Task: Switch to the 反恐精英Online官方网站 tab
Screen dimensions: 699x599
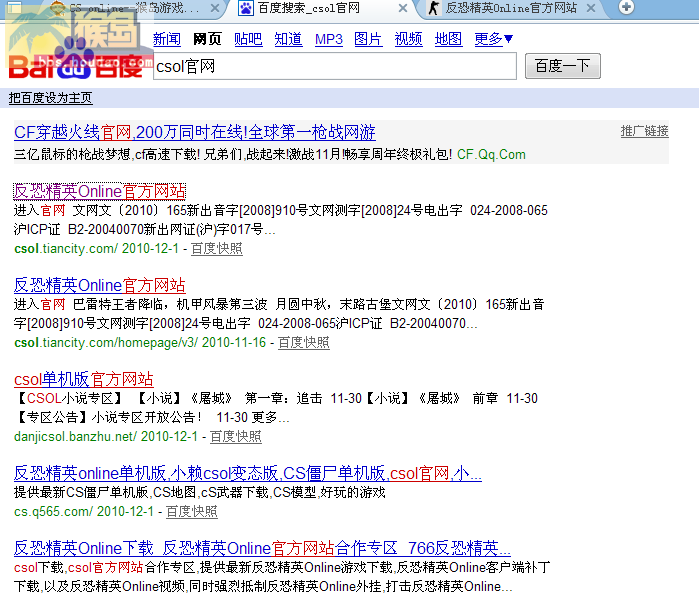Action: click(510, 8)
